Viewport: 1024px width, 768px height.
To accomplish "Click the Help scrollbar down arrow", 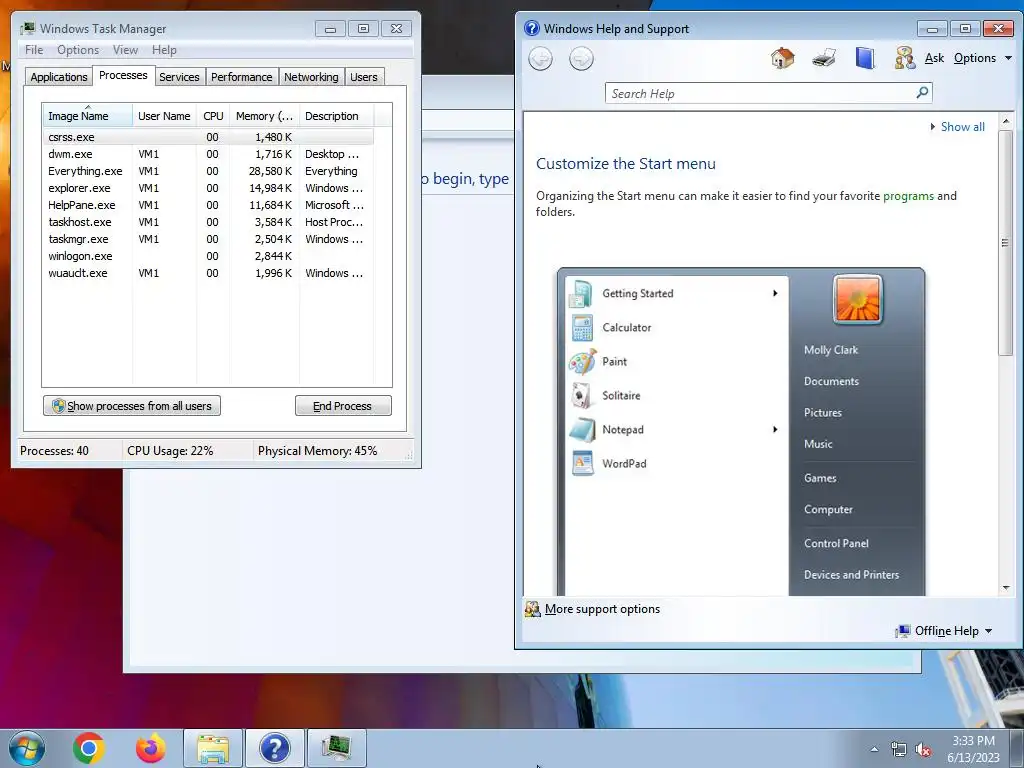I will coord(1005,588).
